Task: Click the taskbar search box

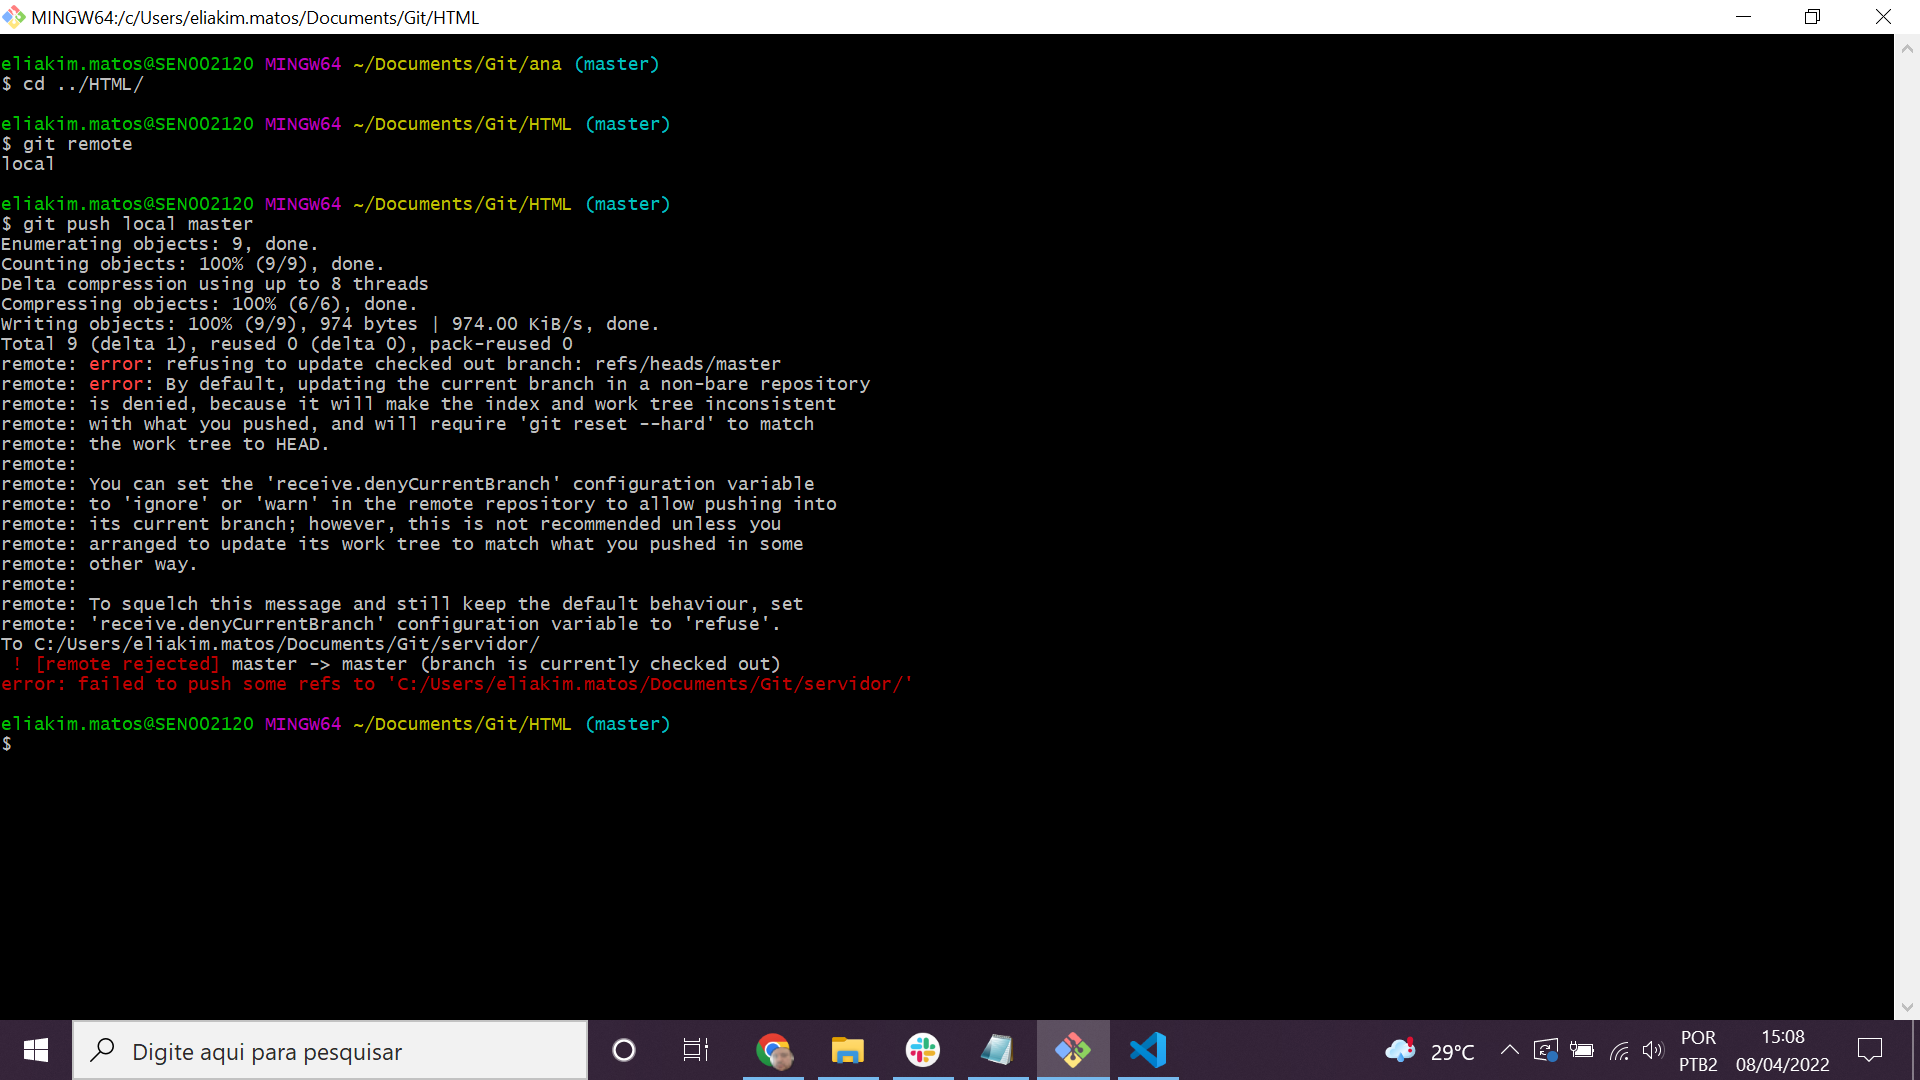Action: pyautogui.click(x=330, y=1050)
